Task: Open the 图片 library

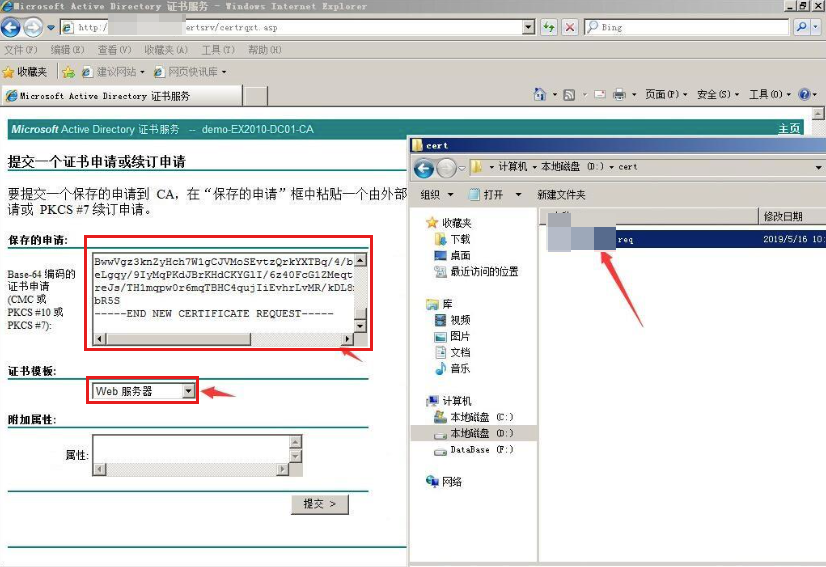Action: (x=460, y=336)
